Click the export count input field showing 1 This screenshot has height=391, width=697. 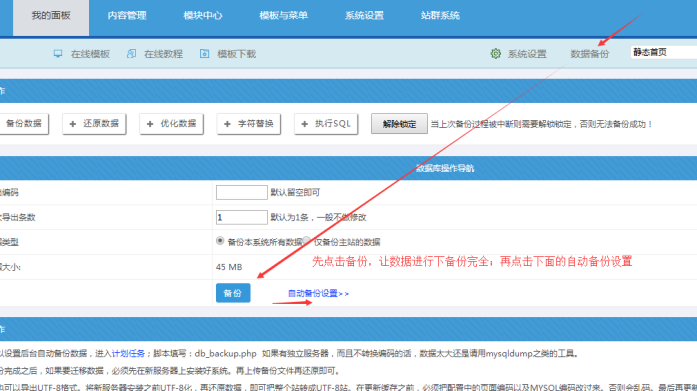pos(241,217)
